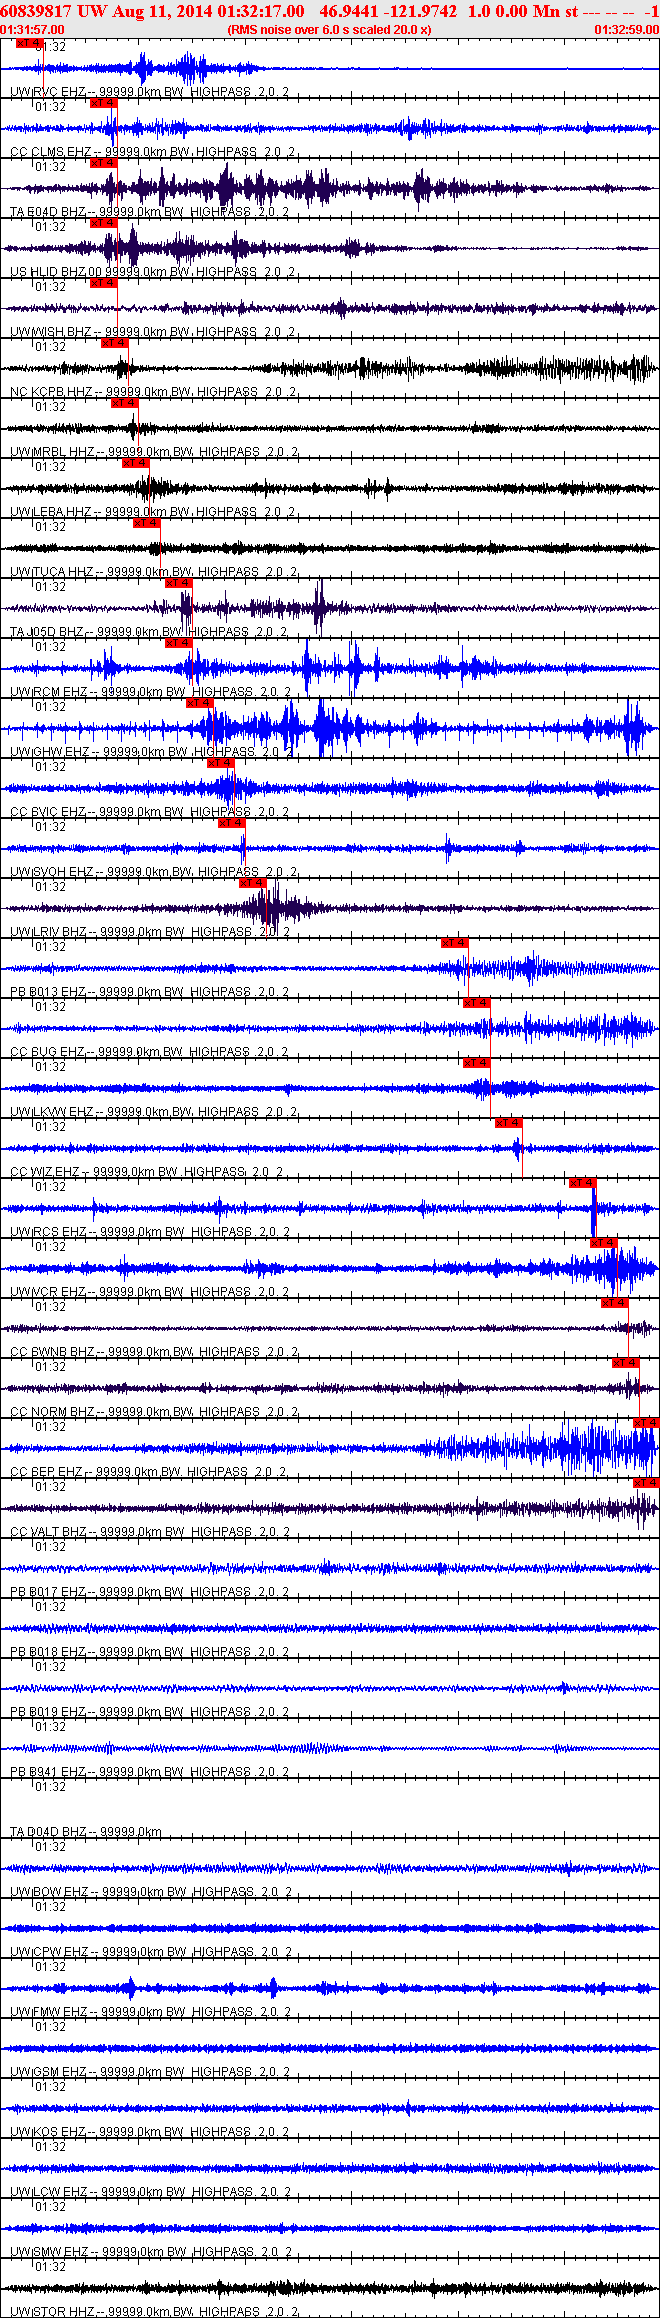
Task: Click red pick flag on BVIC trace
Action: [221, 763]
